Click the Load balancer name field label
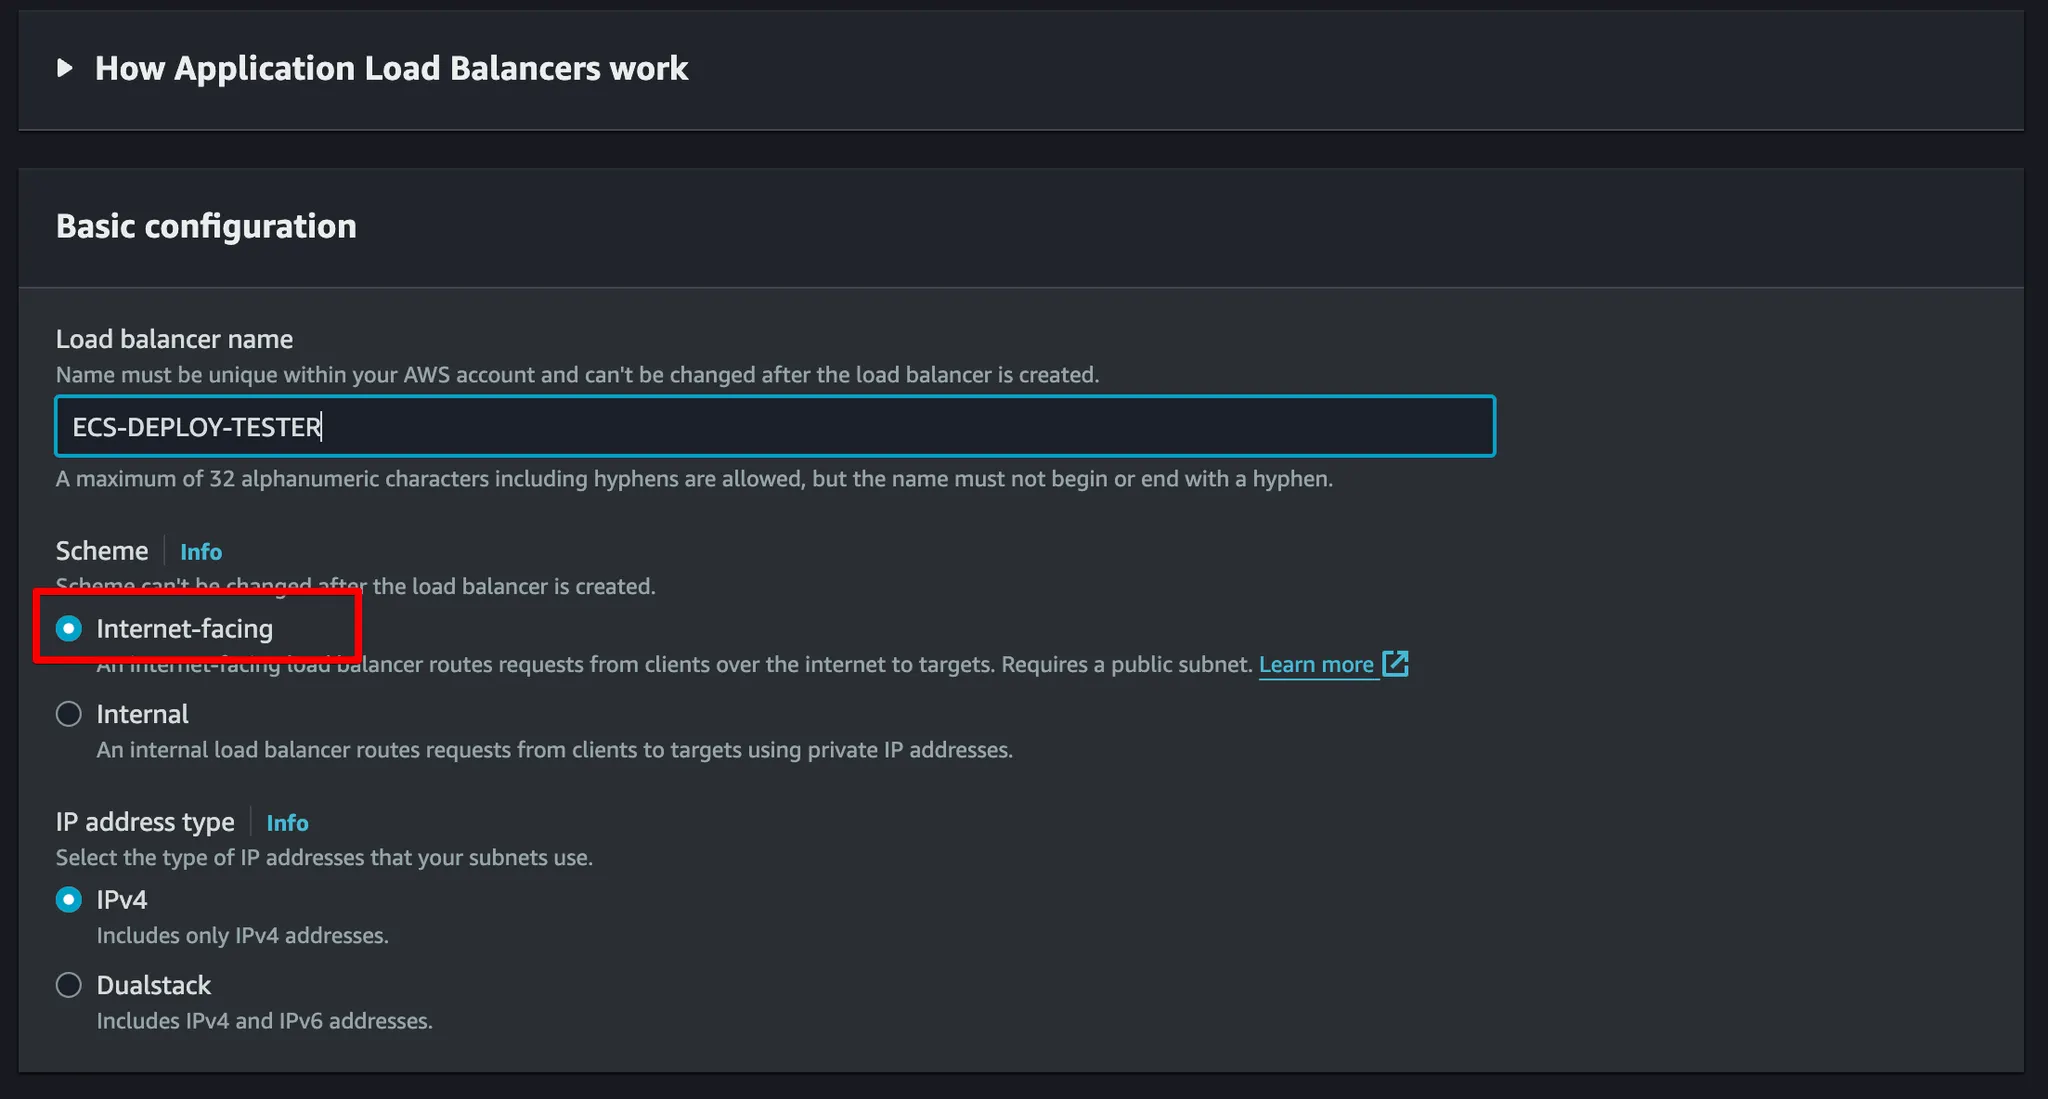Viewport: 2048px width, 1099px height. click(x=174, y=339)
